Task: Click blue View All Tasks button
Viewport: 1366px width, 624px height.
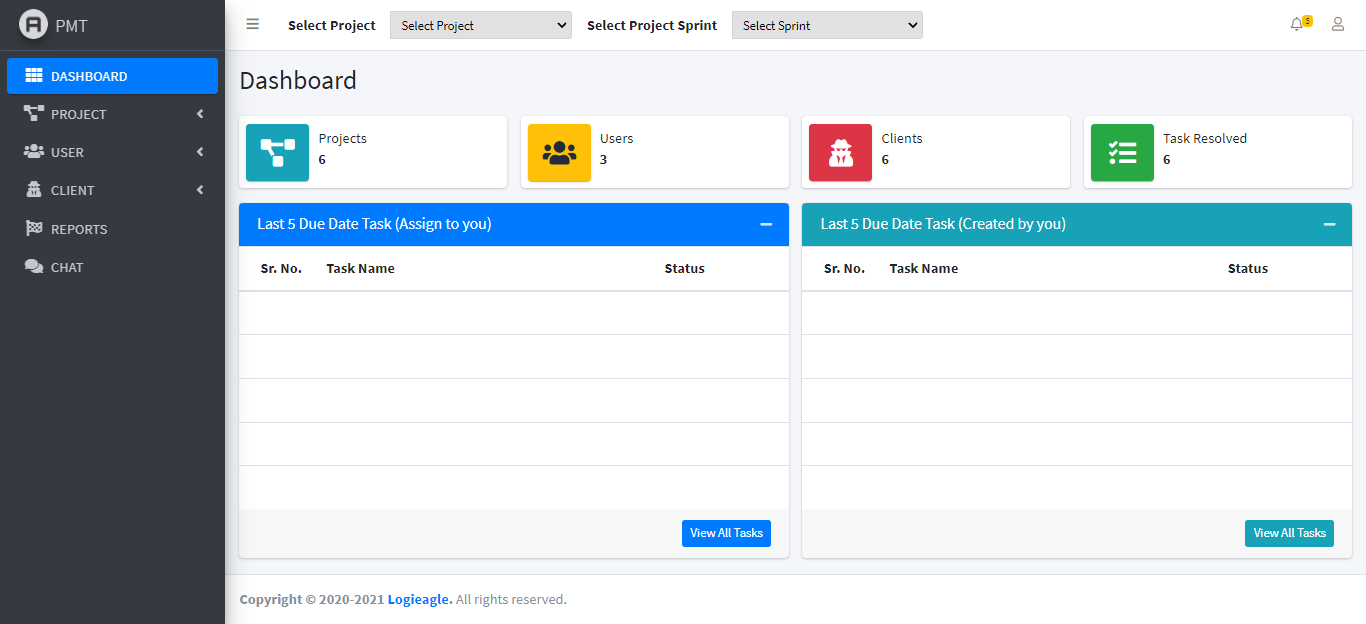Action: (x=726, y=533)
